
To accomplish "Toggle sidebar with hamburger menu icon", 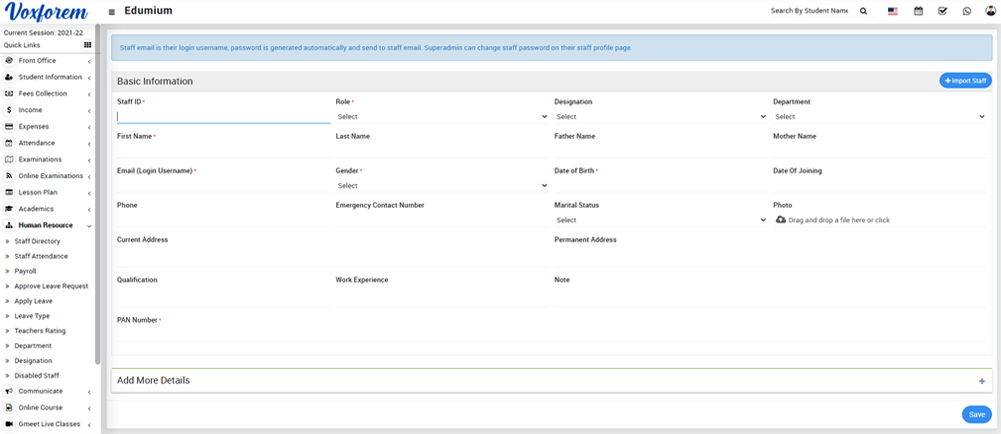I will pyautogui.click(x=111, y=12).
